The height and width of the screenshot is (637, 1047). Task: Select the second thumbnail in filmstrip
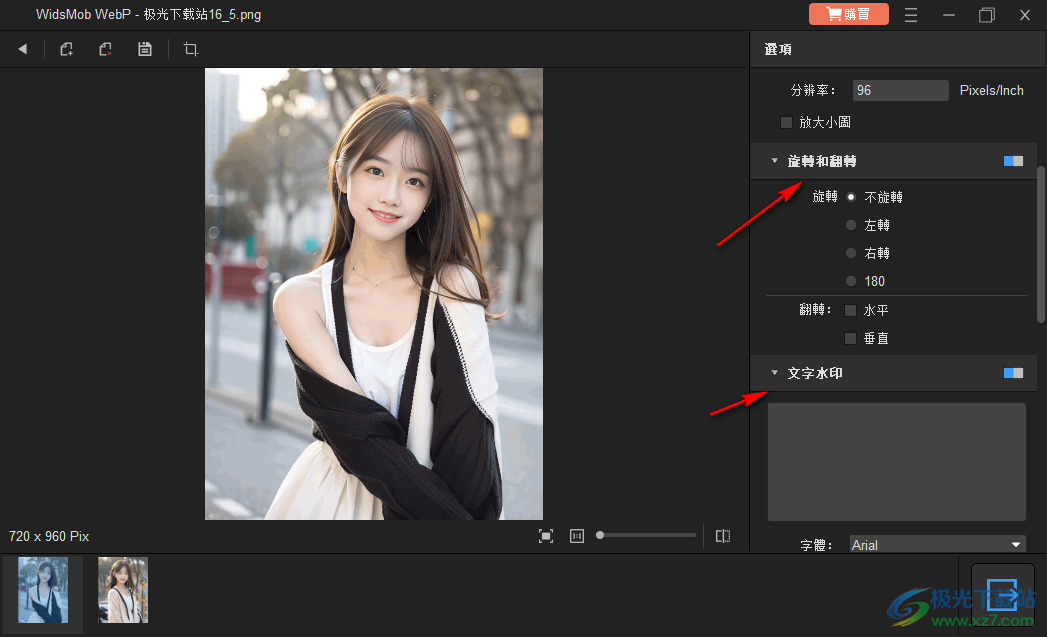click(x=123, y=590)
